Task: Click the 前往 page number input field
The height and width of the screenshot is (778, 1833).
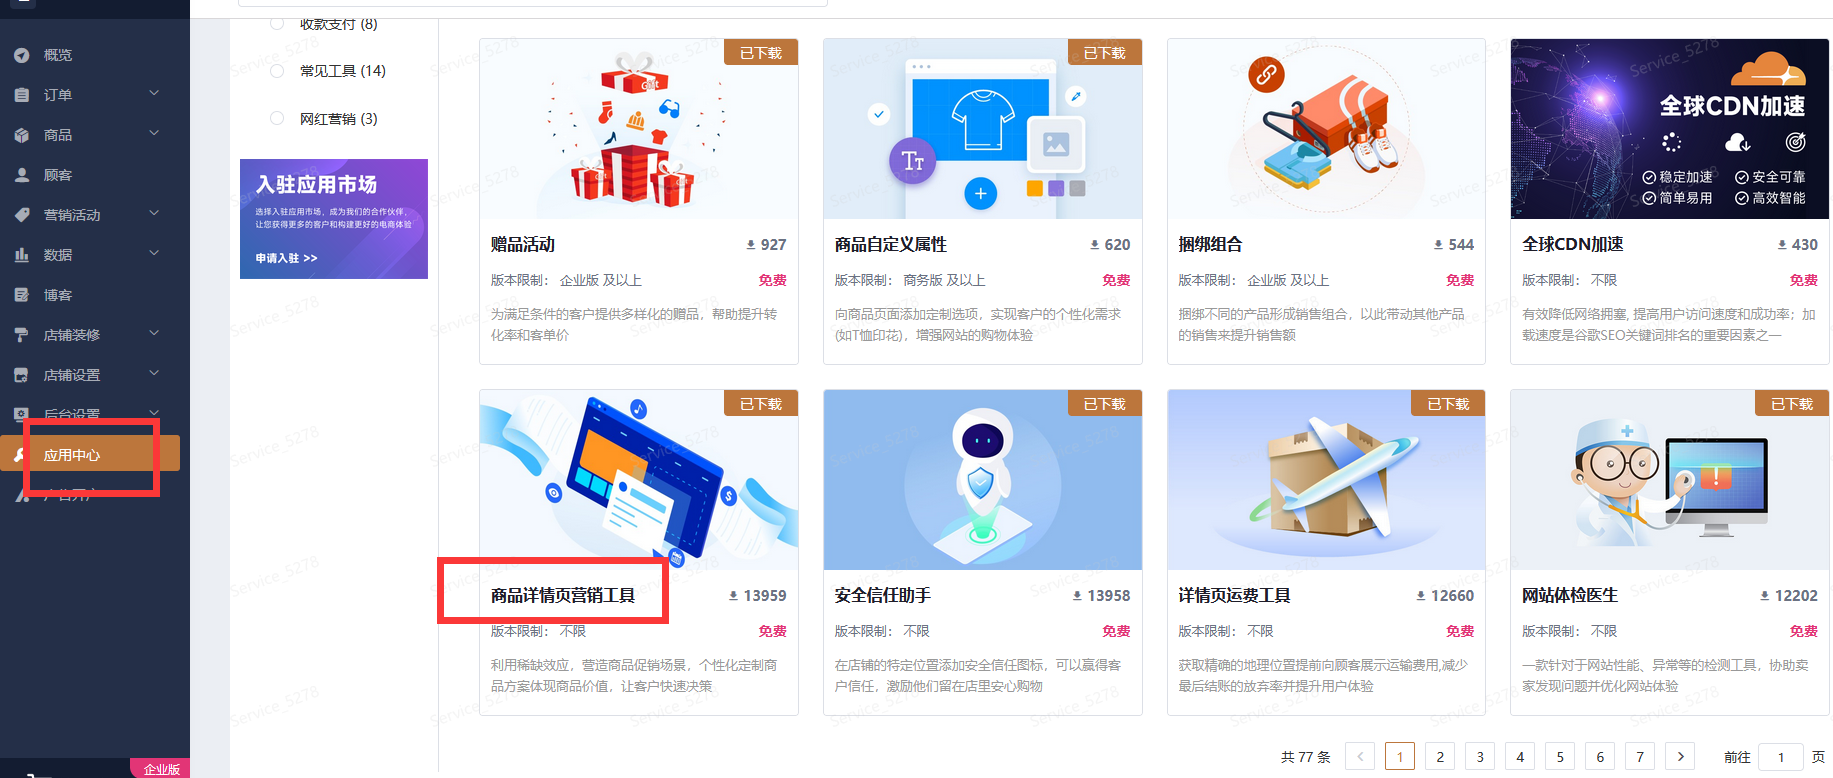Action: (1781, 757)
